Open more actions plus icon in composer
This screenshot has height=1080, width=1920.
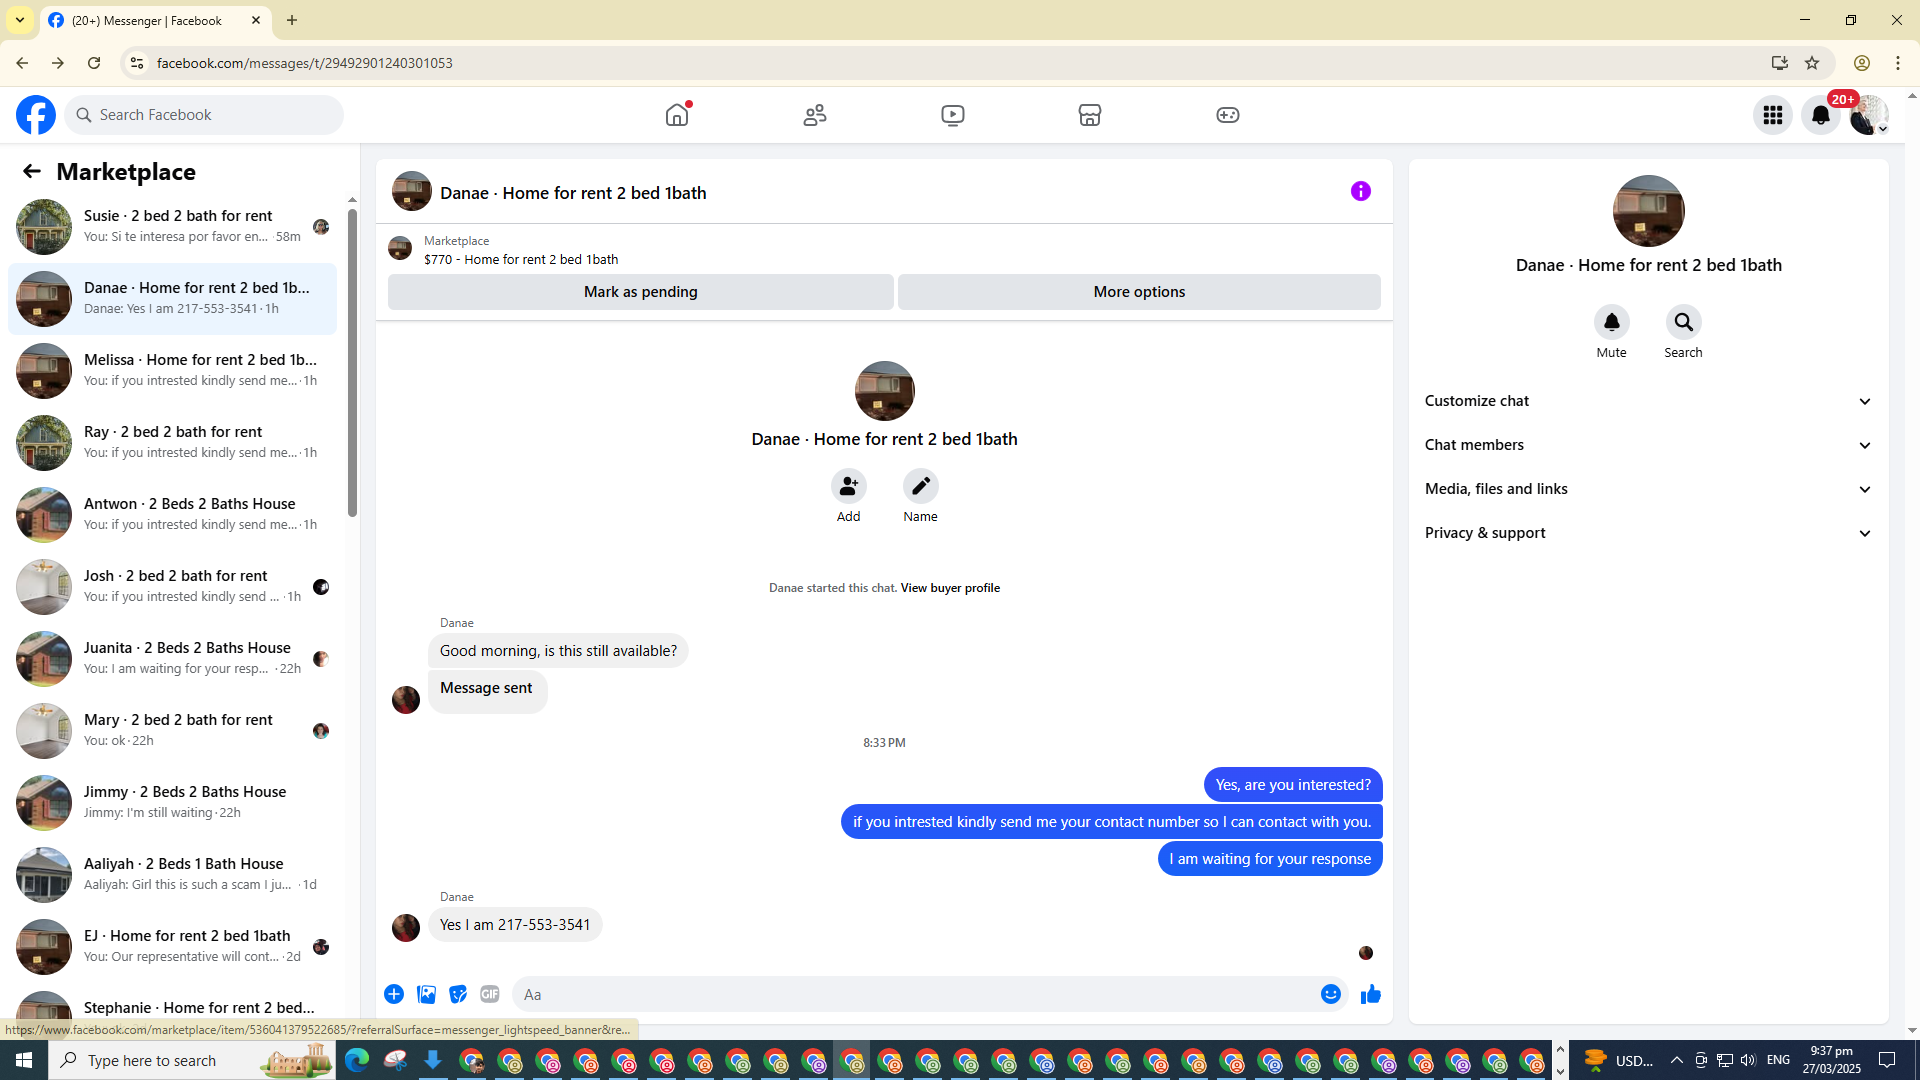pos(394,994)
